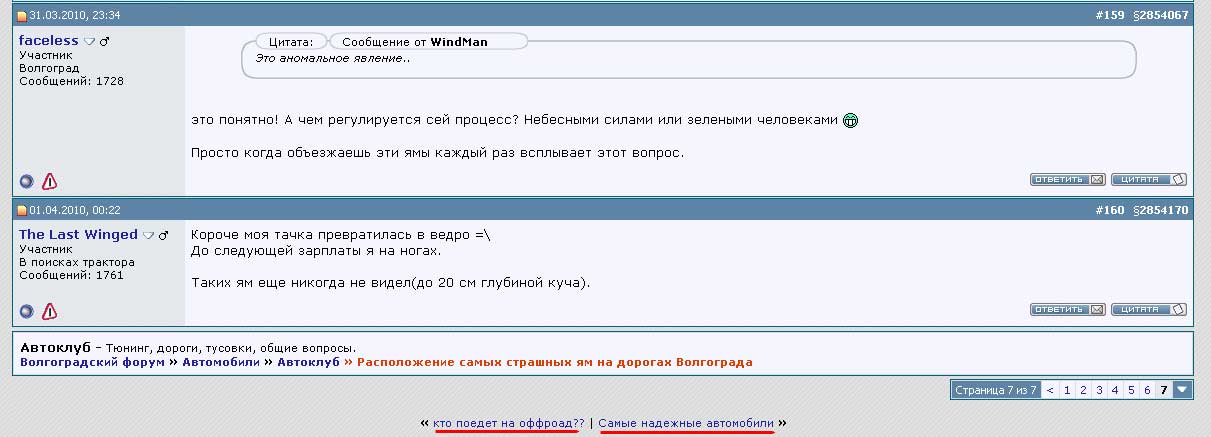Go to page 6 of thread

pos(1147,390)
